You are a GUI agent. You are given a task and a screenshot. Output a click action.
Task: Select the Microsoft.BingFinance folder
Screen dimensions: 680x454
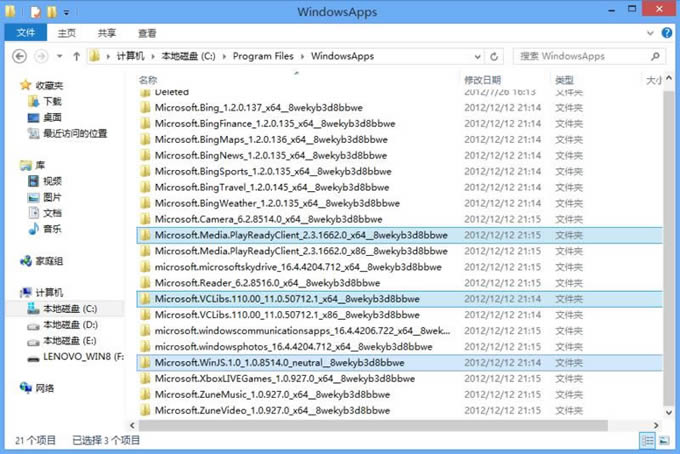pyautogui.click(x=275, y=124)
